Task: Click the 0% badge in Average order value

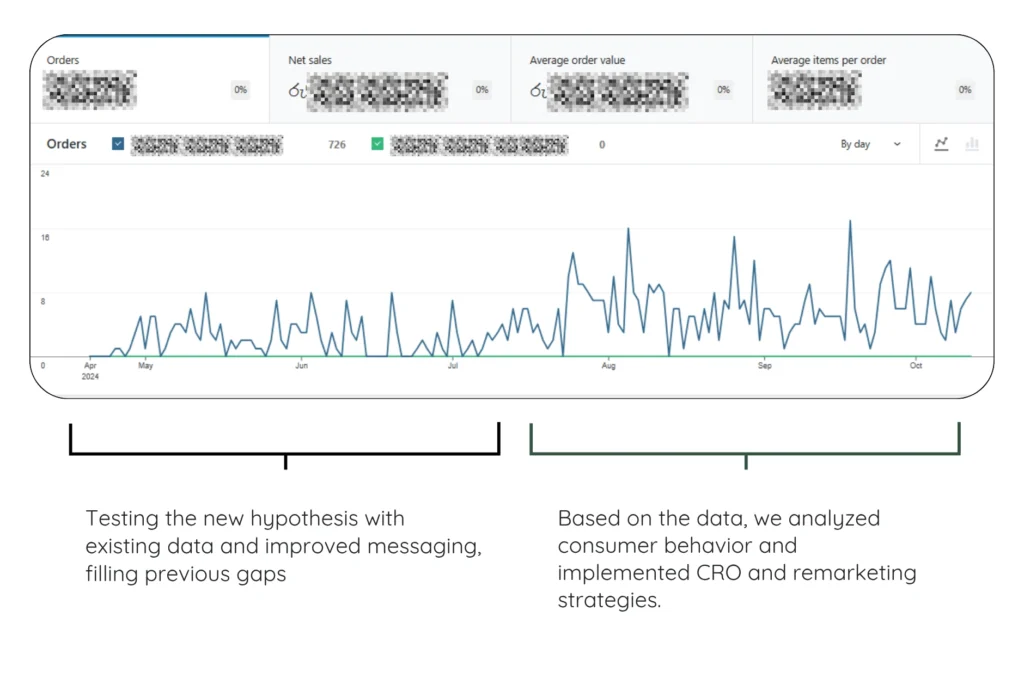Action: 723,90
